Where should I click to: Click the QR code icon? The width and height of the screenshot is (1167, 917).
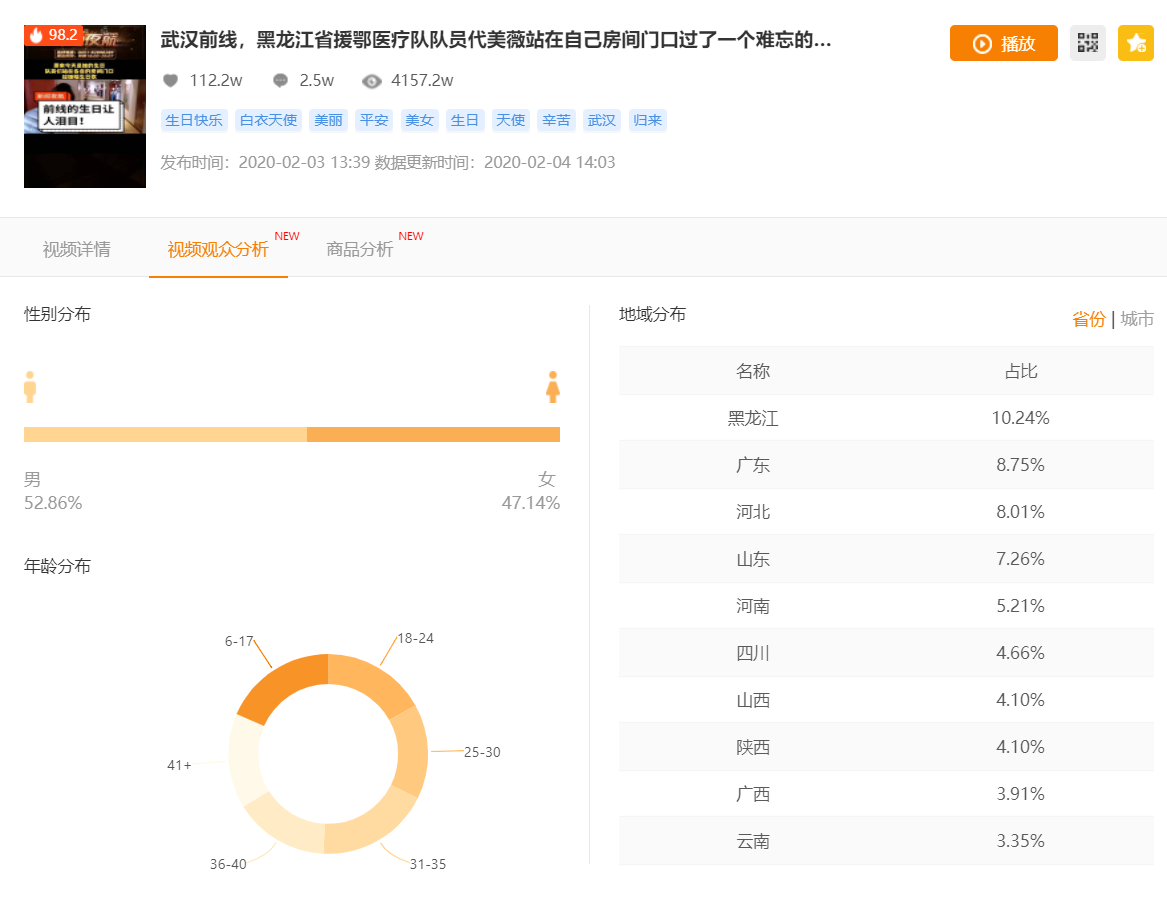tap(1088, 43)
